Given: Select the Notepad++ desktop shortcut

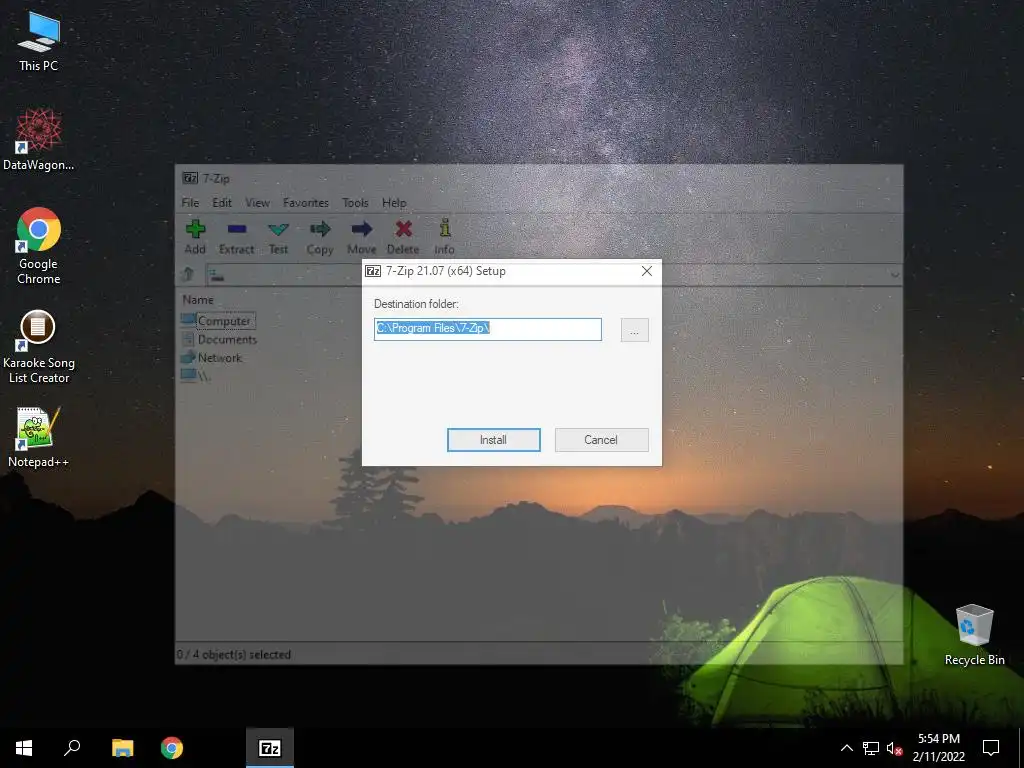Looking at the screenshot, I should point(39,438).
